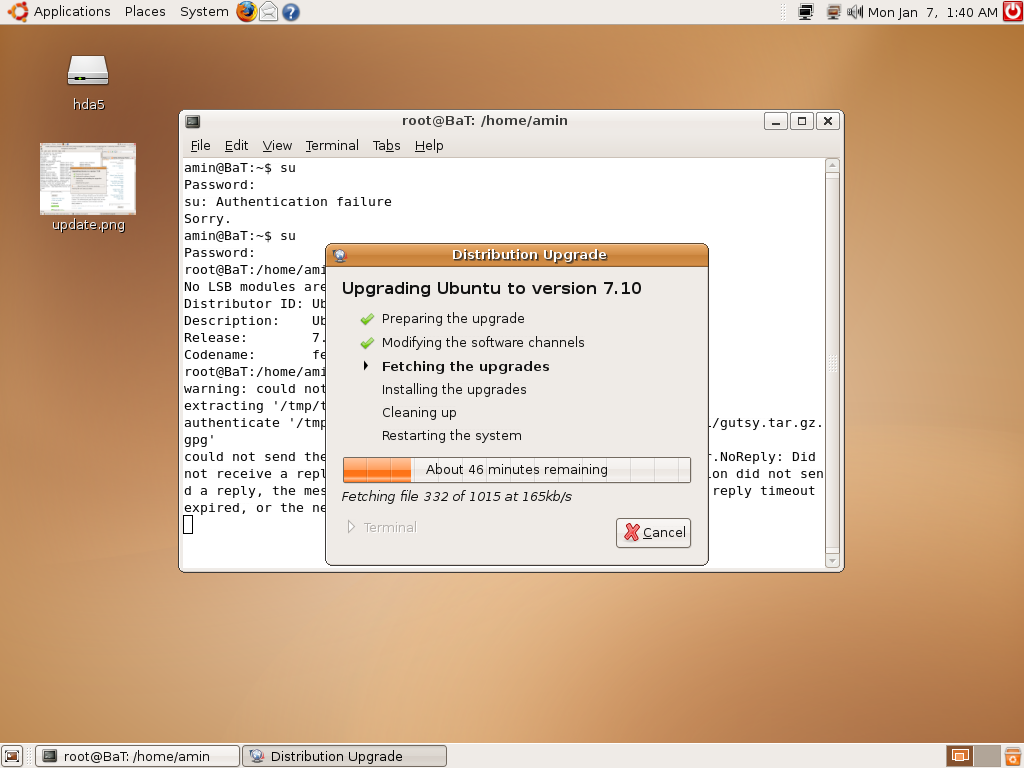1024x768 pixels.
Task: Switch to Distribution Upgrade taskbar button
Action: pos(344,756)
